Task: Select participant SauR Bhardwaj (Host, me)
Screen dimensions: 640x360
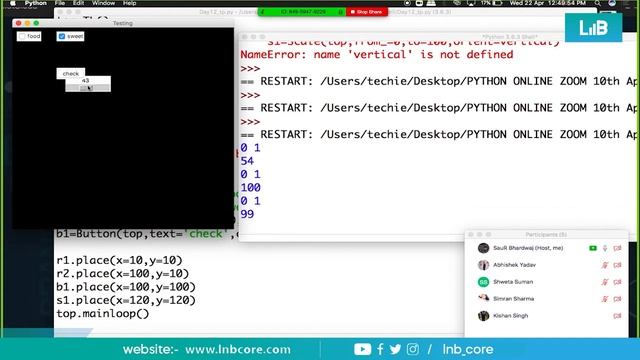Action: 528,248
